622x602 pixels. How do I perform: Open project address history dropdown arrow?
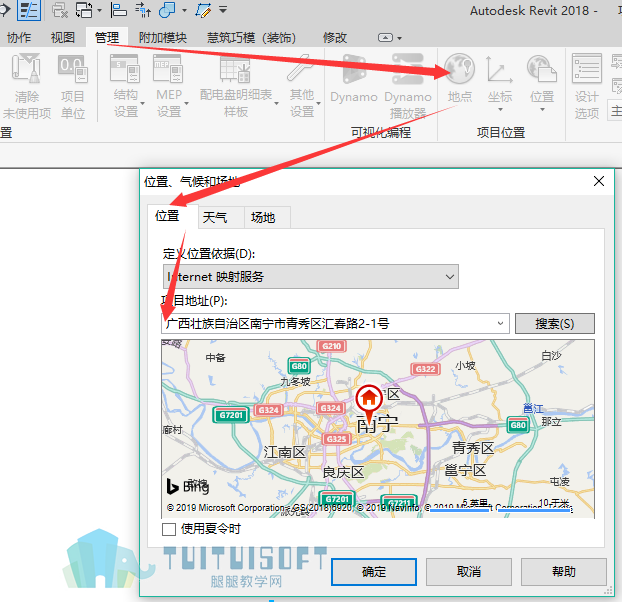click(501, 323)
